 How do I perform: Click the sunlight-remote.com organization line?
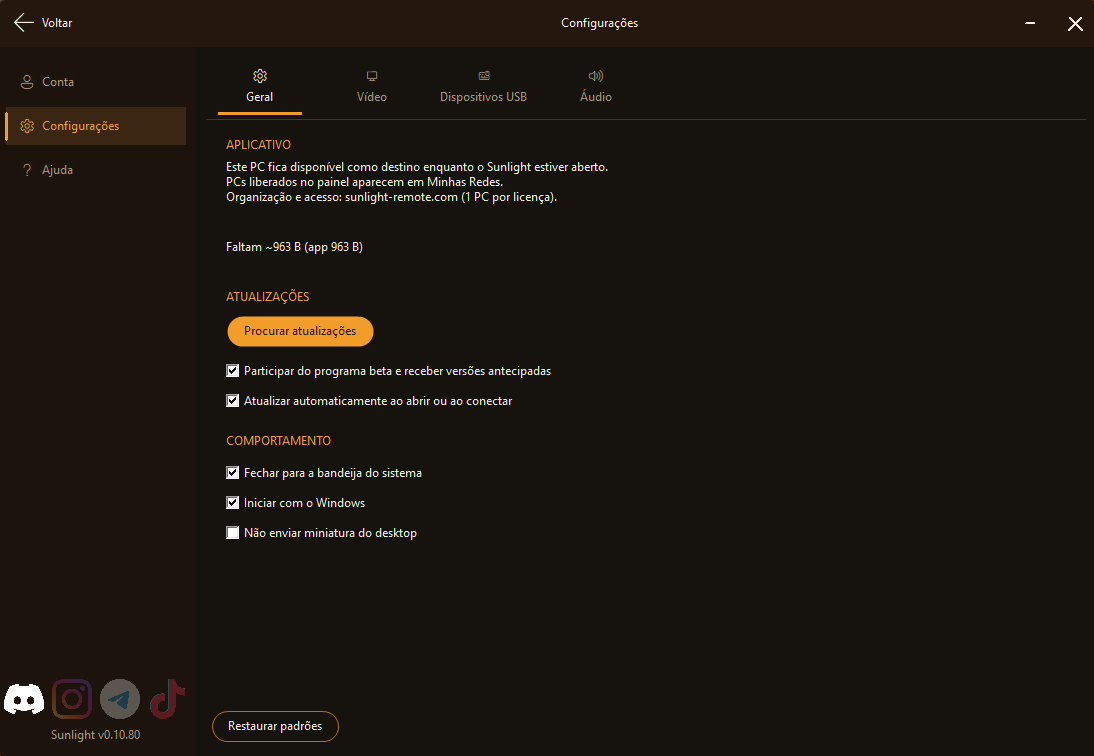click(391, 197)
